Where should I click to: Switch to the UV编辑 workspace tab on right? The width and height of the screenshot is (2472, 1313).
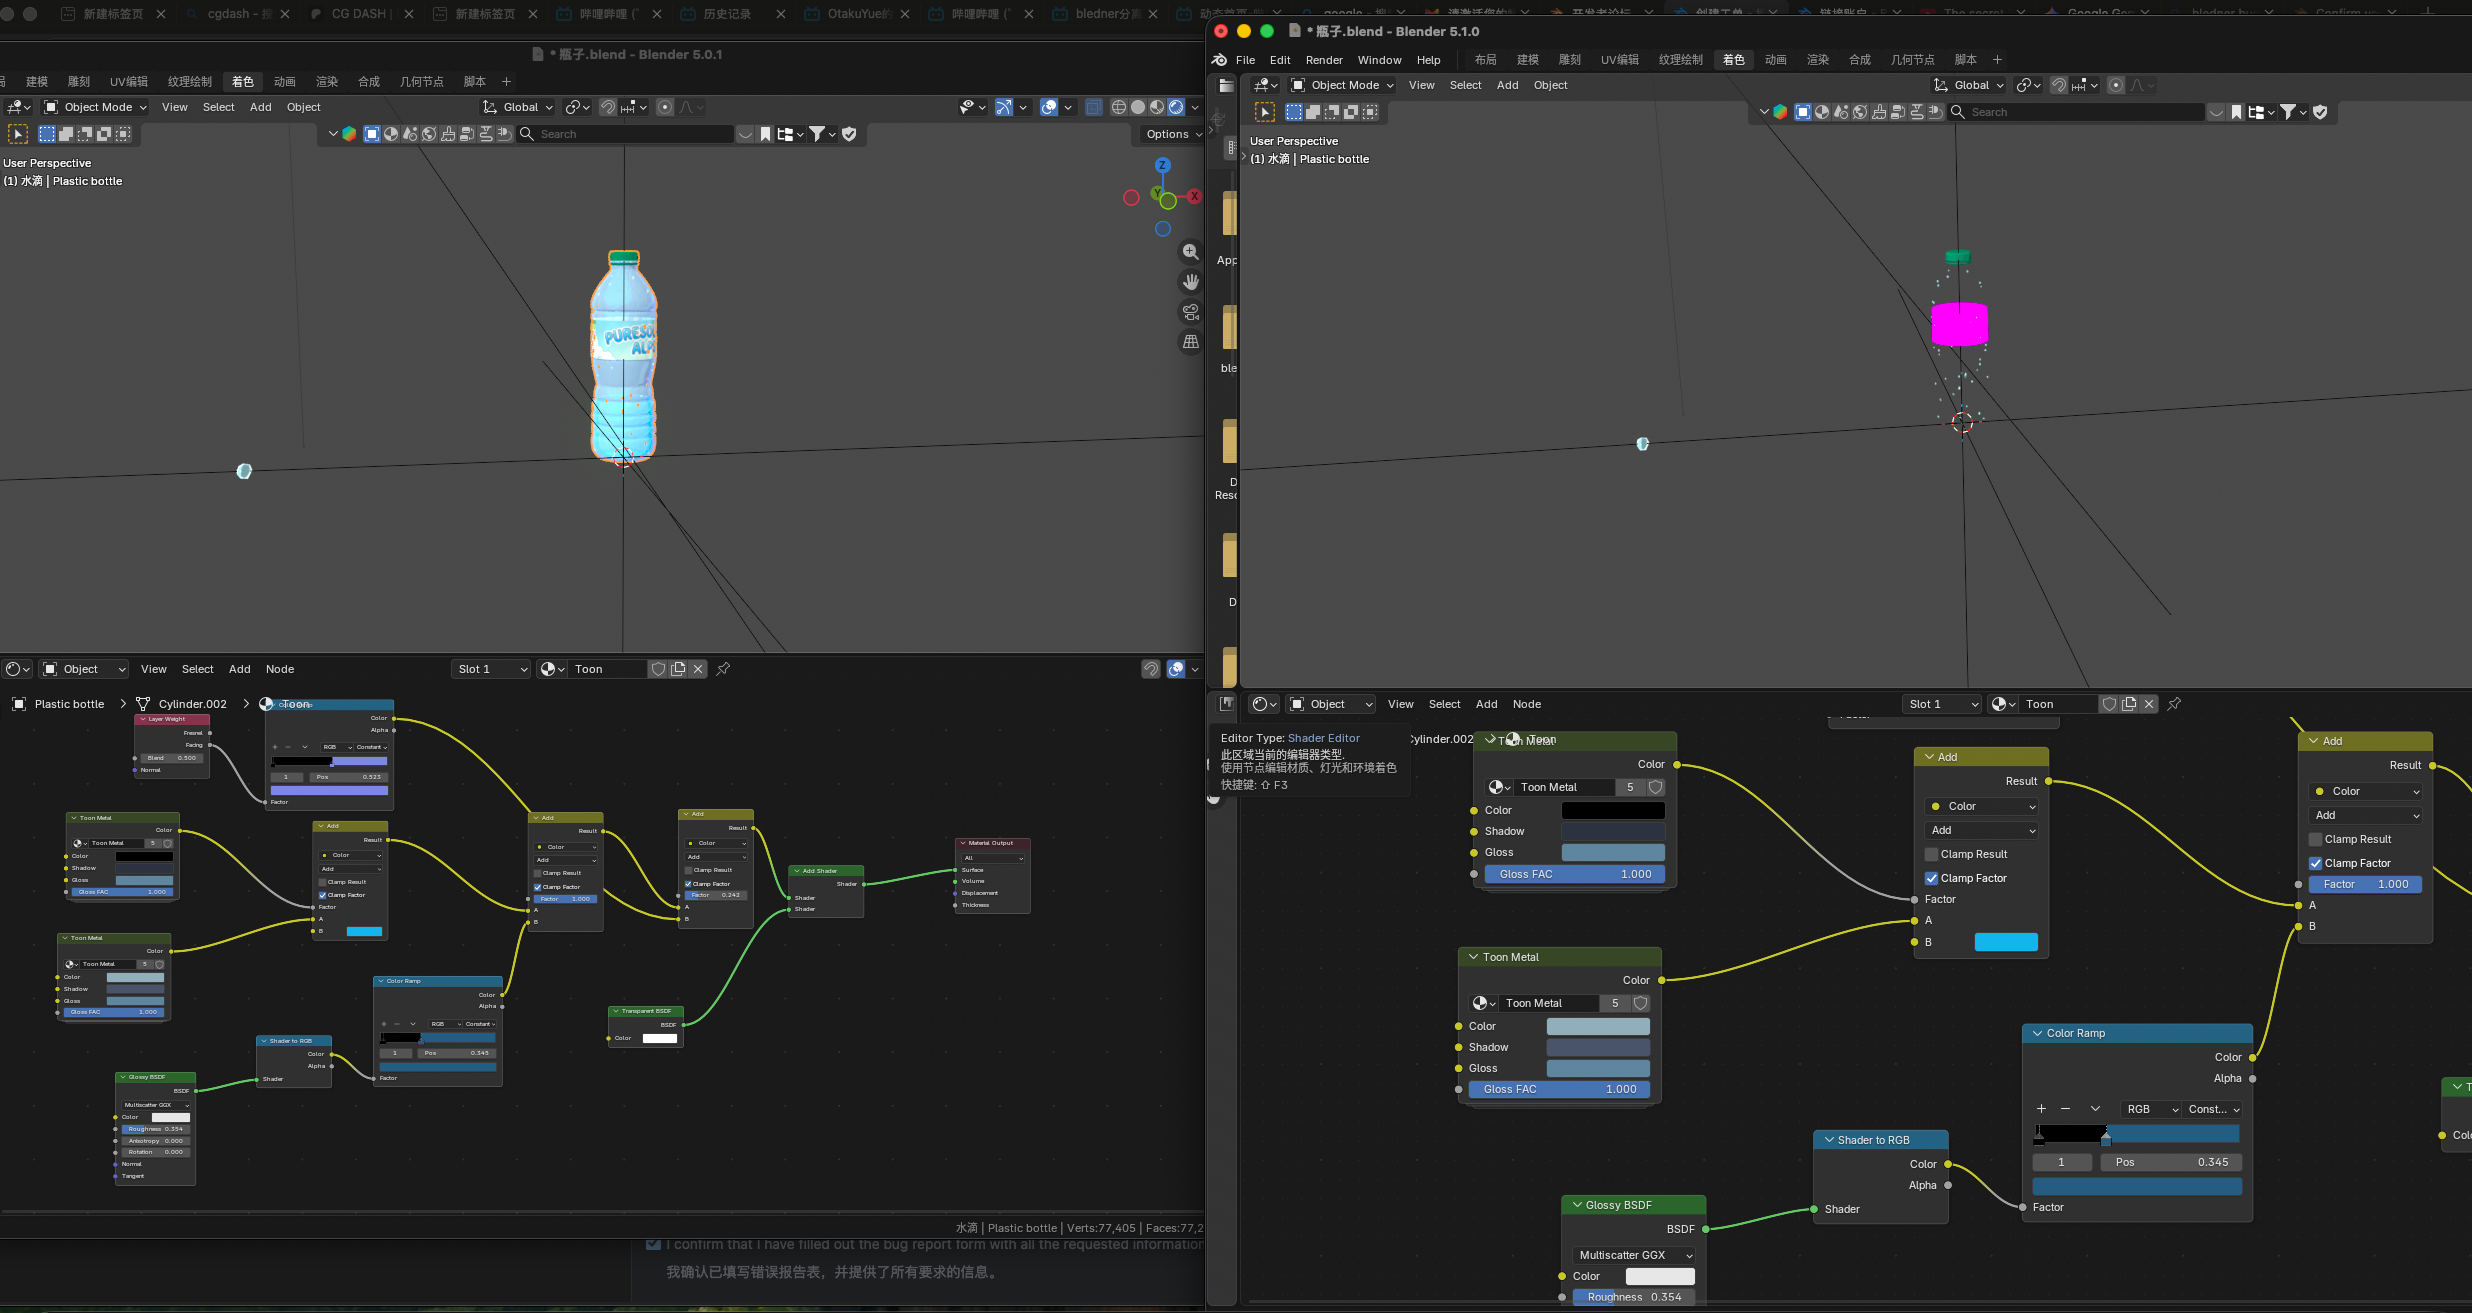coord(1619,60)
